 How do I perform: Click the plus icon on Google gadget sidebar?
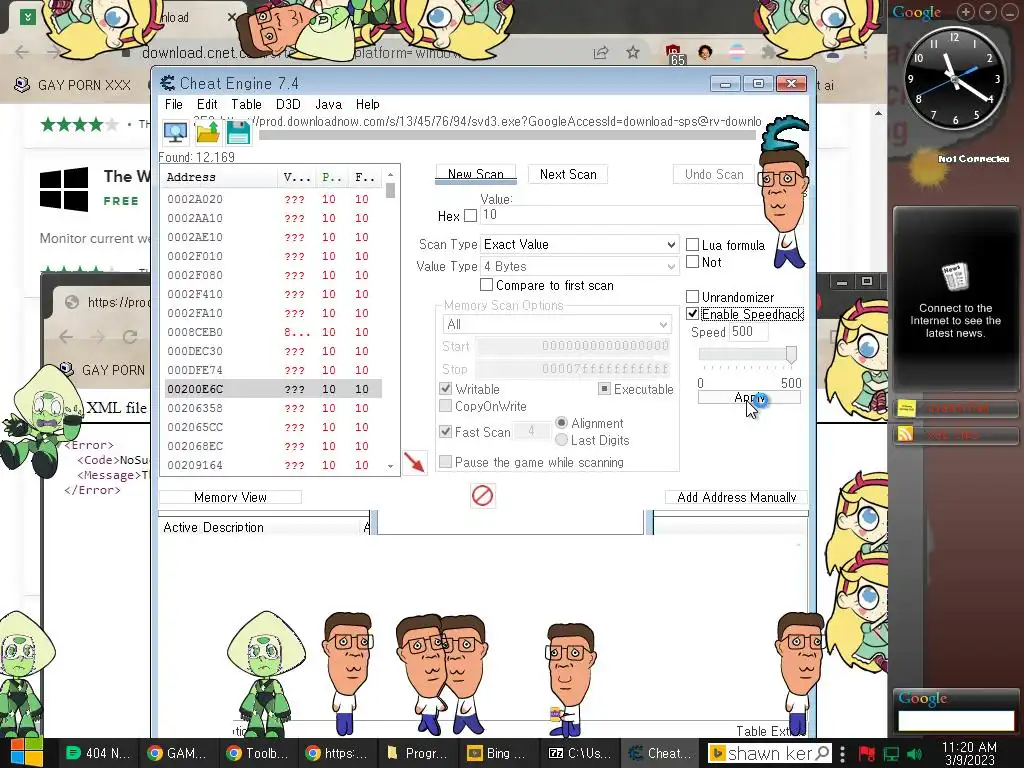966,12
